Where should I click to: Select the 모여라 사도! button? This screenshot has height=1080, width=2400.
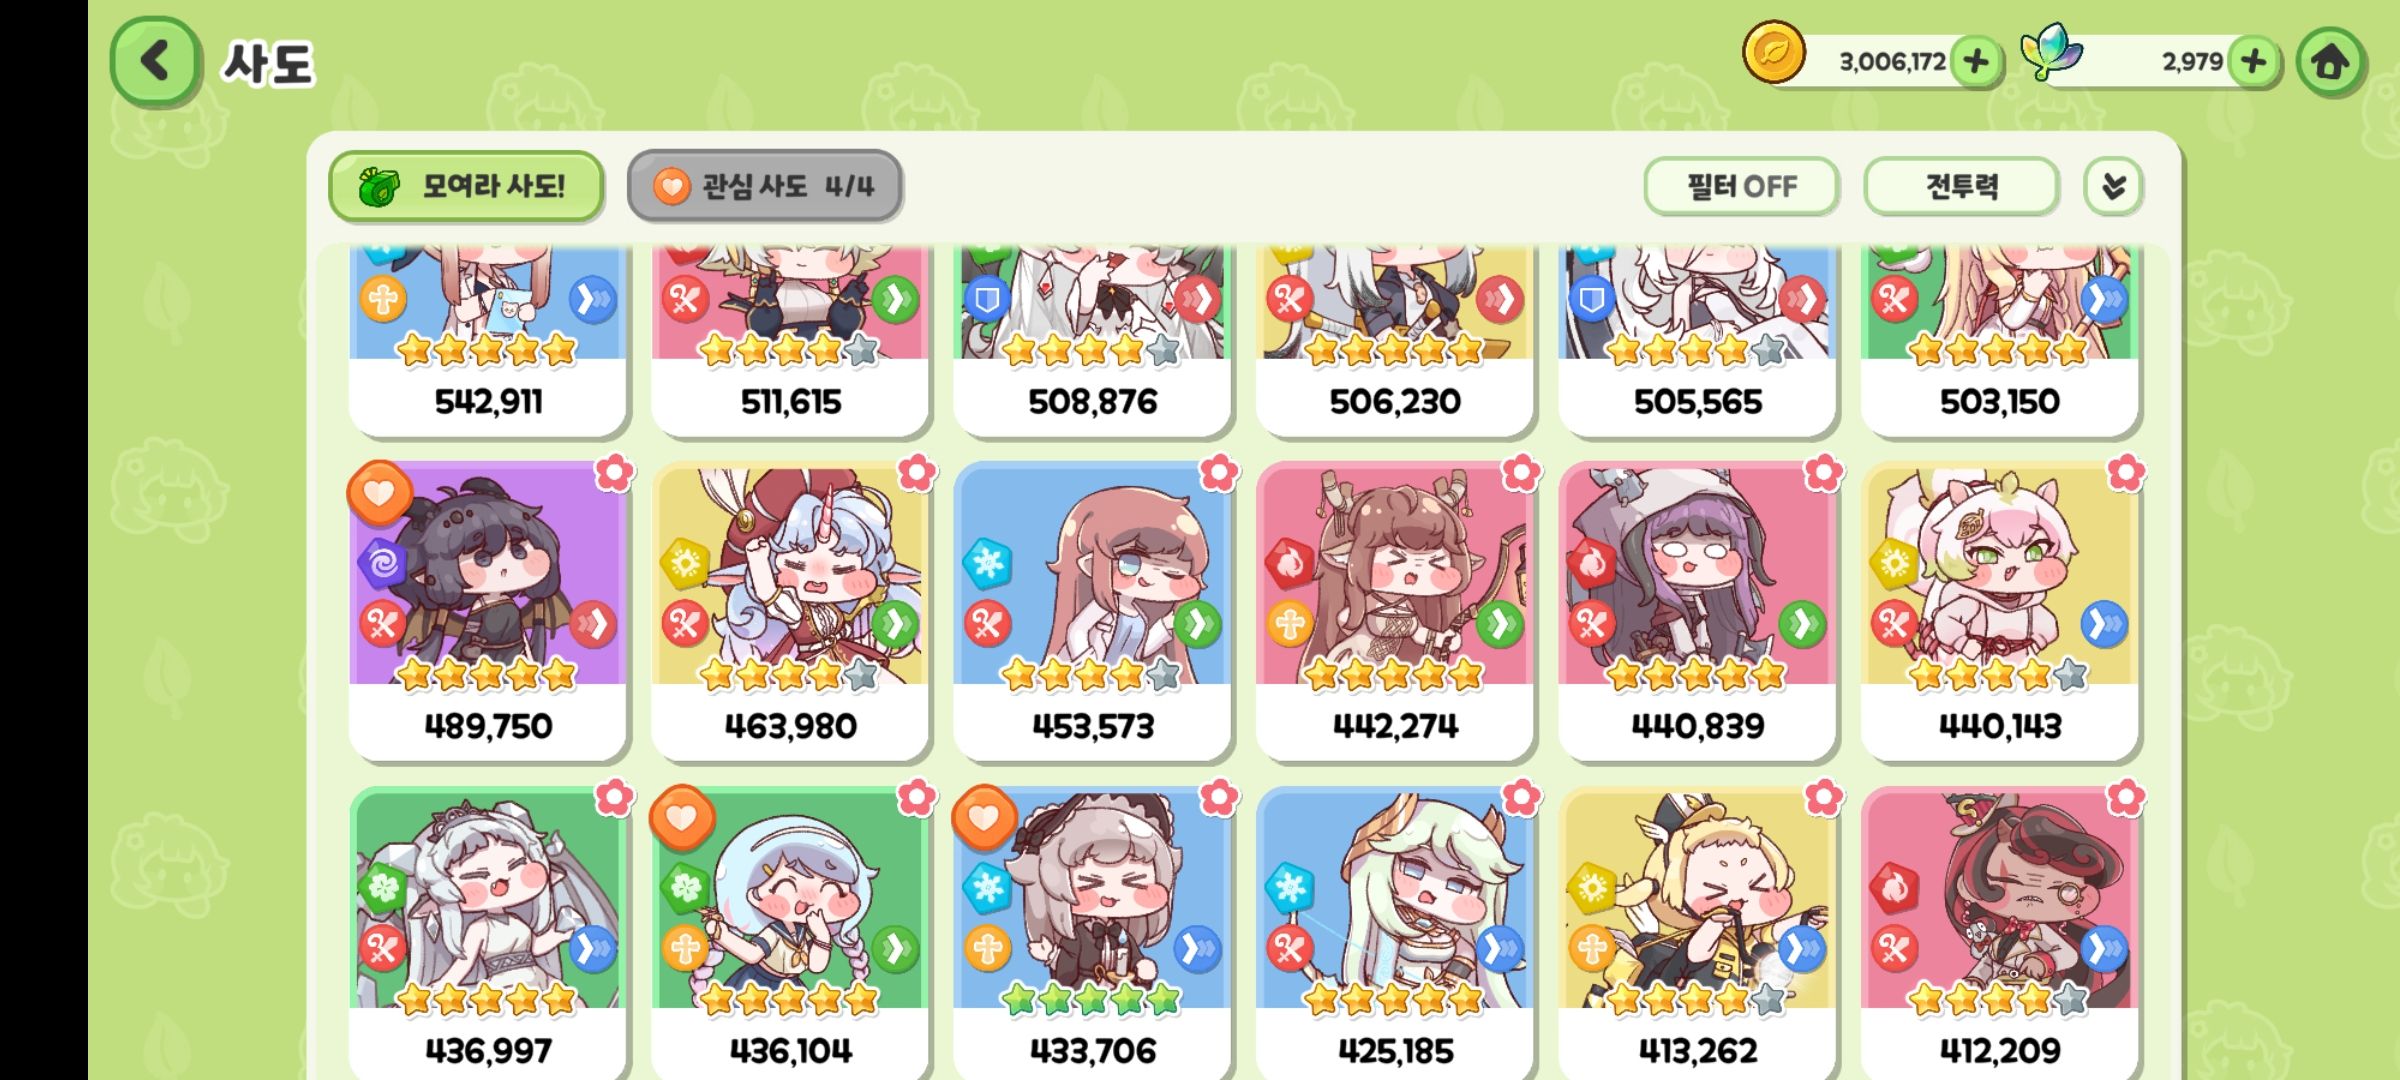point(466,186)
